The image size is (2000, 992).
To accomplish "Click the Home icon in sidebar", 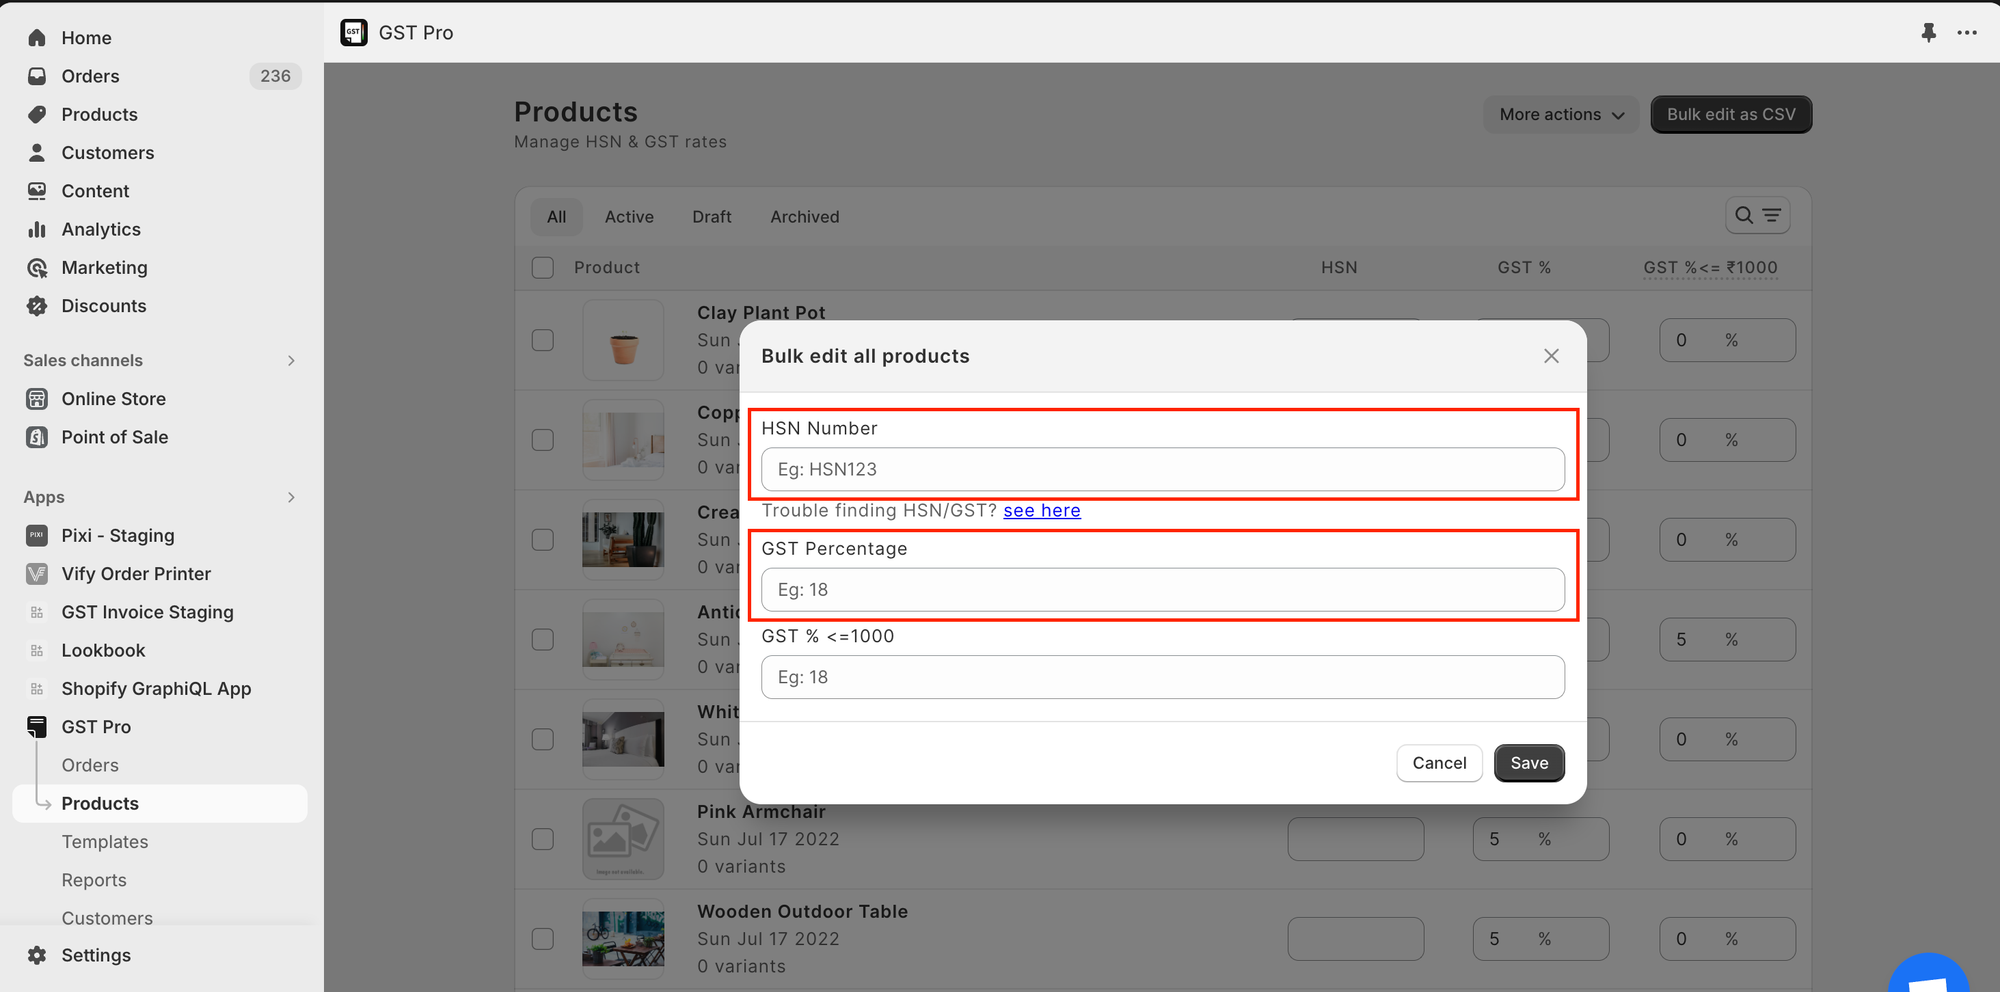I will [x=37, y=38].
